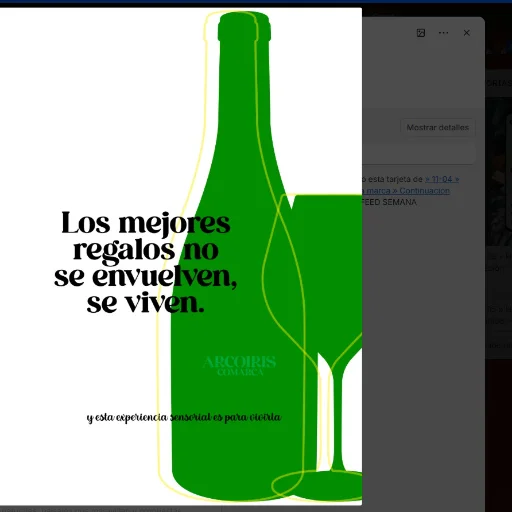512x512 pixels.
Task: Click the comment box under Mostrar detalles
Action: click(418, 153)
